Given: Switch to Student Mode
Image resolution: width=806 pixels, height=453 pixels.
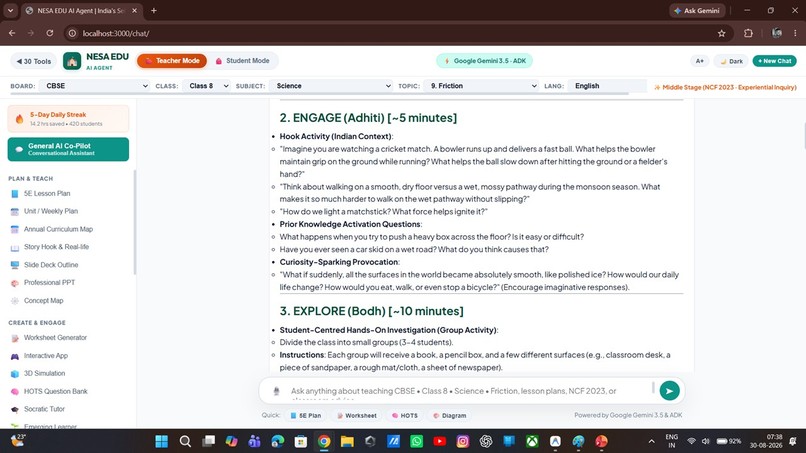Looking at the screenshot, I should point(242,61).
